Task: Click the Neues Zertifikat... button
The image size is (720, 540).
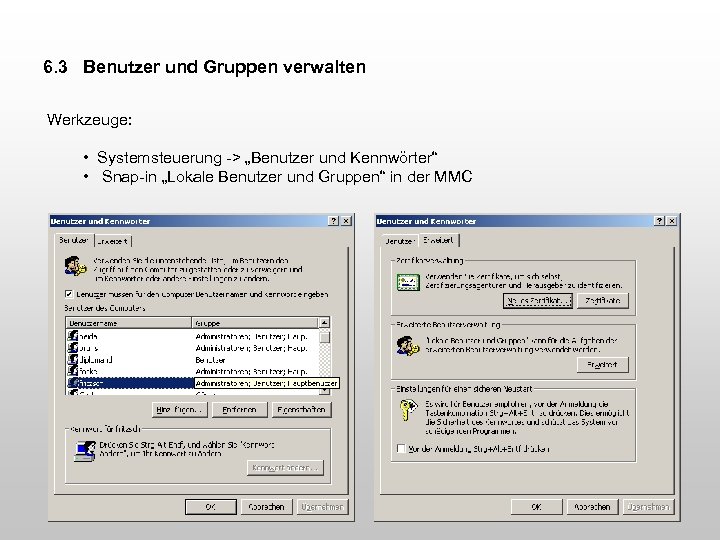Action: point(538,301)
